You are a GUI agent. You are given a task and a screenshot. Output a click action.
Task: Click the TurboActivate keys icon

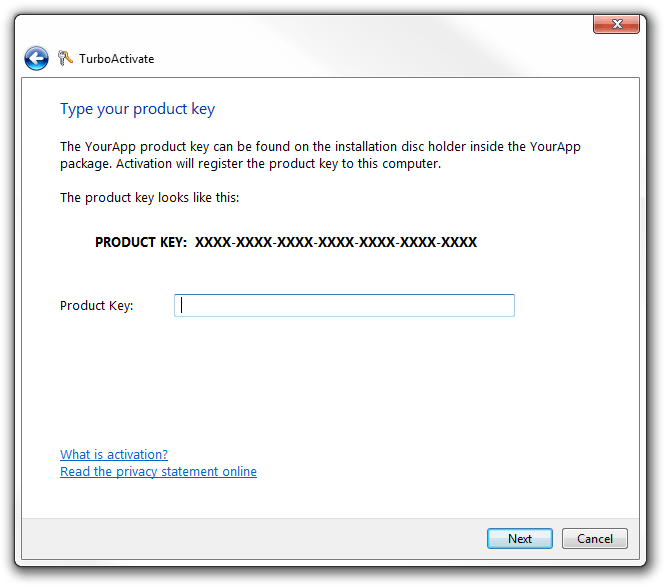click(x=65, y=58)
